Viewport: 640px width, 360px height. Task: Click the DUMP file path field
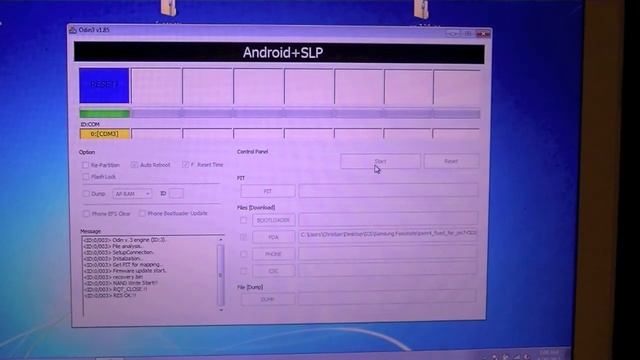pos(388,297)
